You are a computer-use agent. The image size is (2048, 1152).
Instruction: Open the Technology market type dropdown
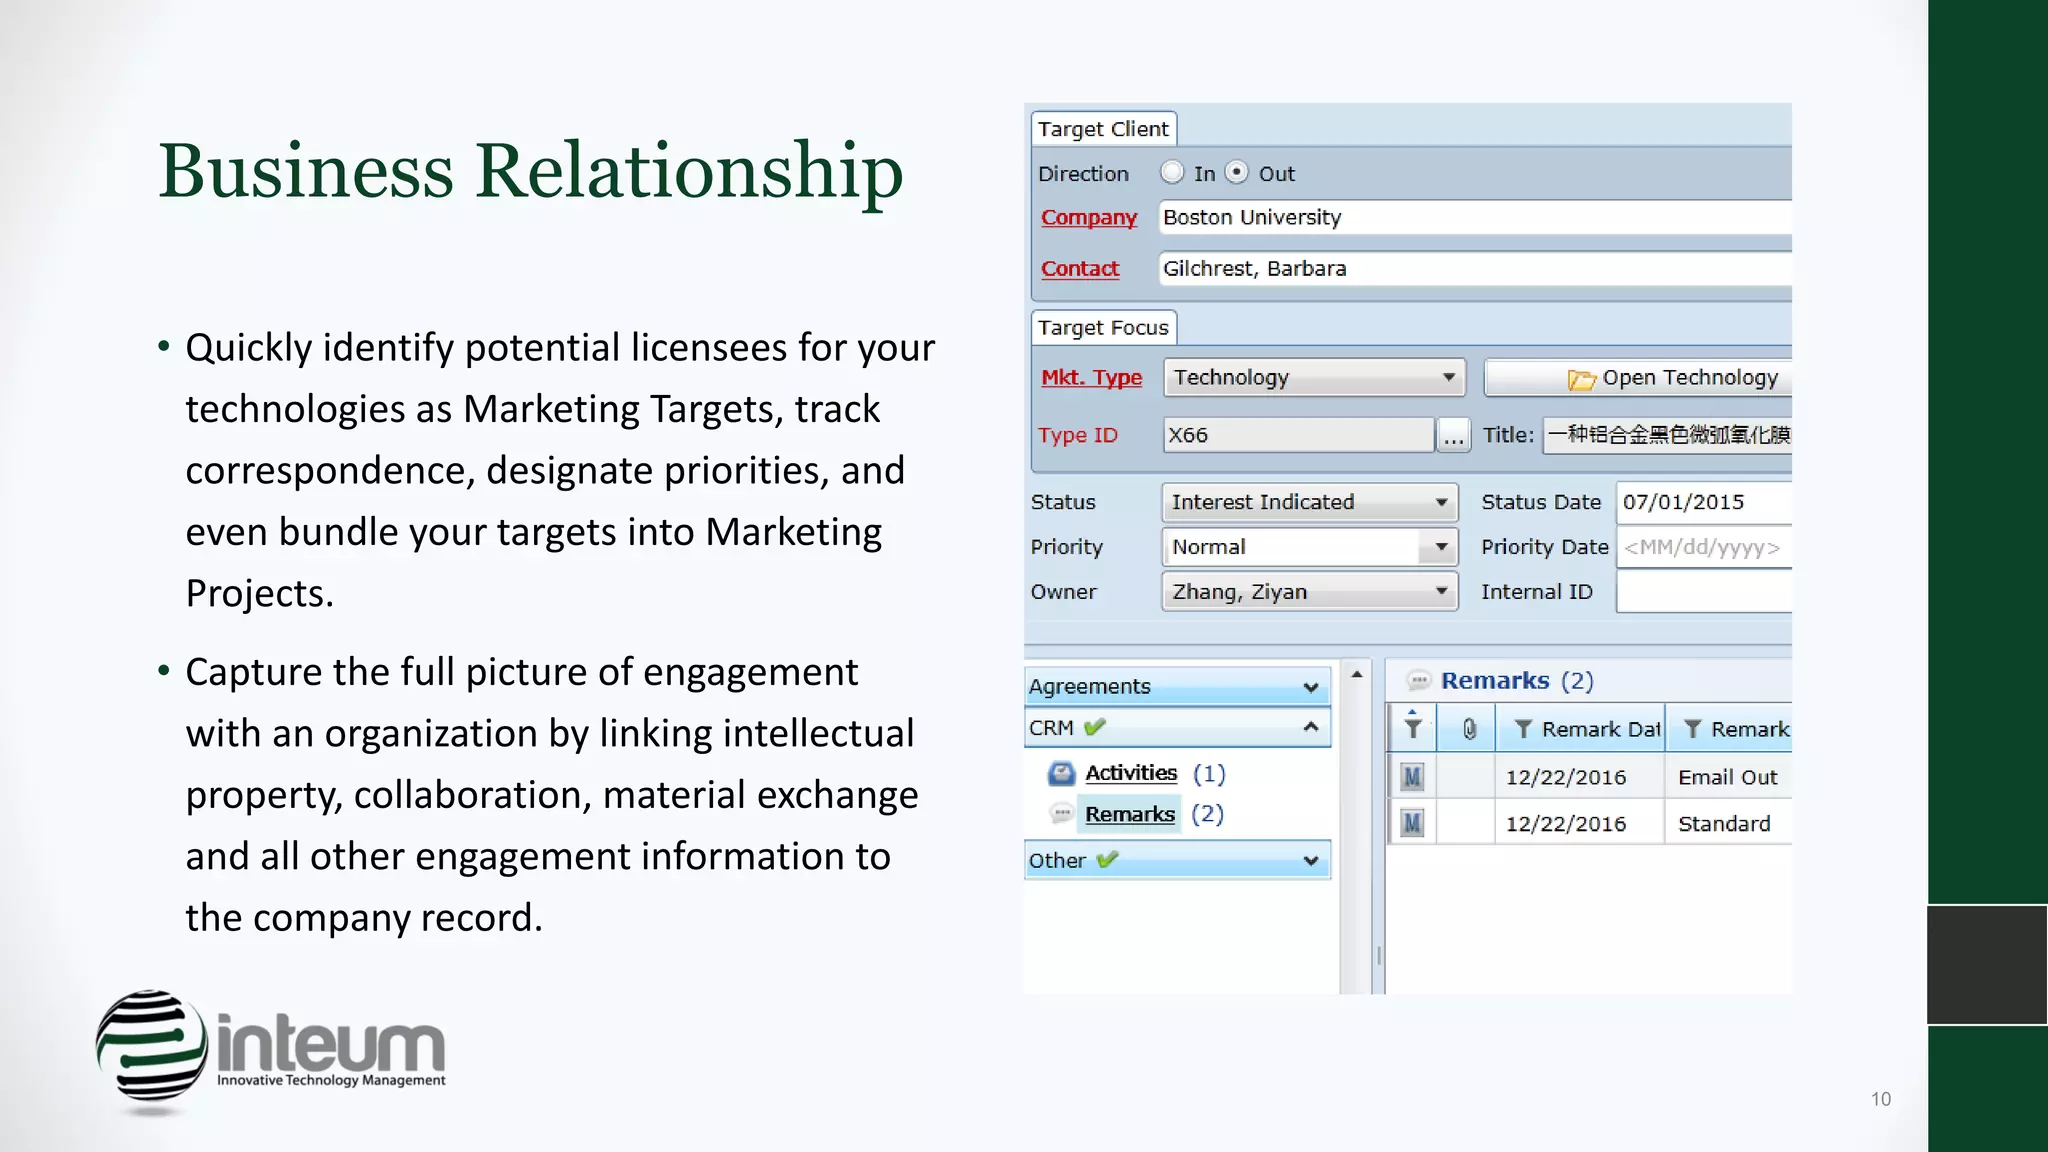click(x=1314, y=377)
